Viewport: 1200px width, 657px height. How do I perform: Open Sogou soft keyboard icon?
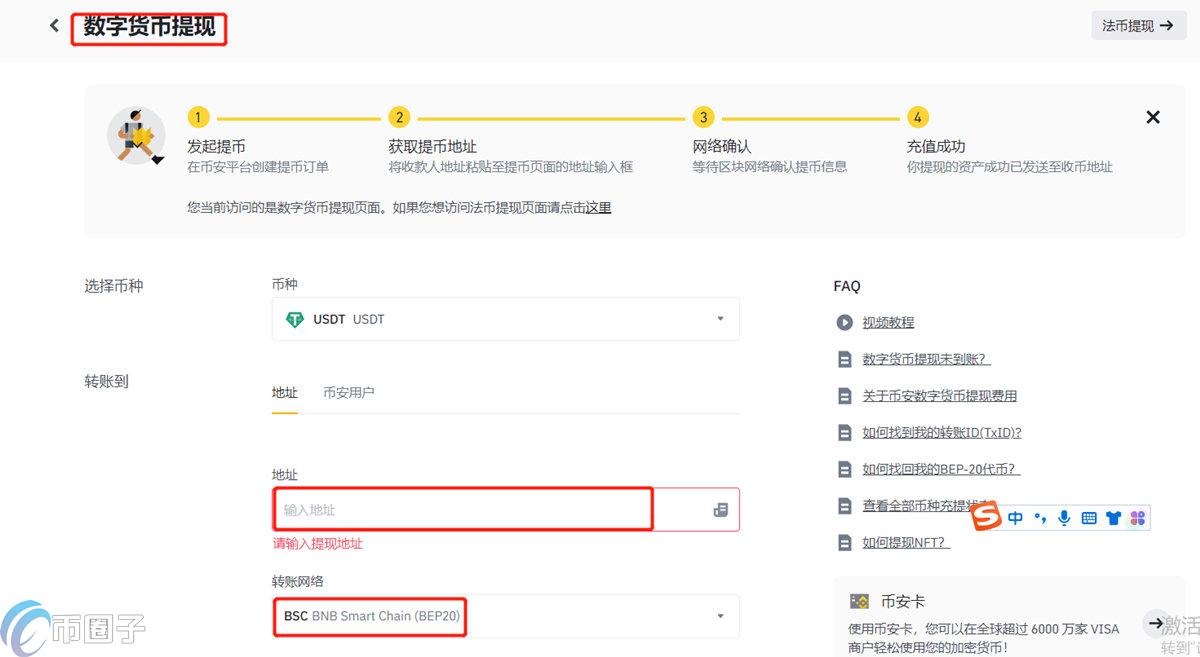click(x=1089, y=518)
